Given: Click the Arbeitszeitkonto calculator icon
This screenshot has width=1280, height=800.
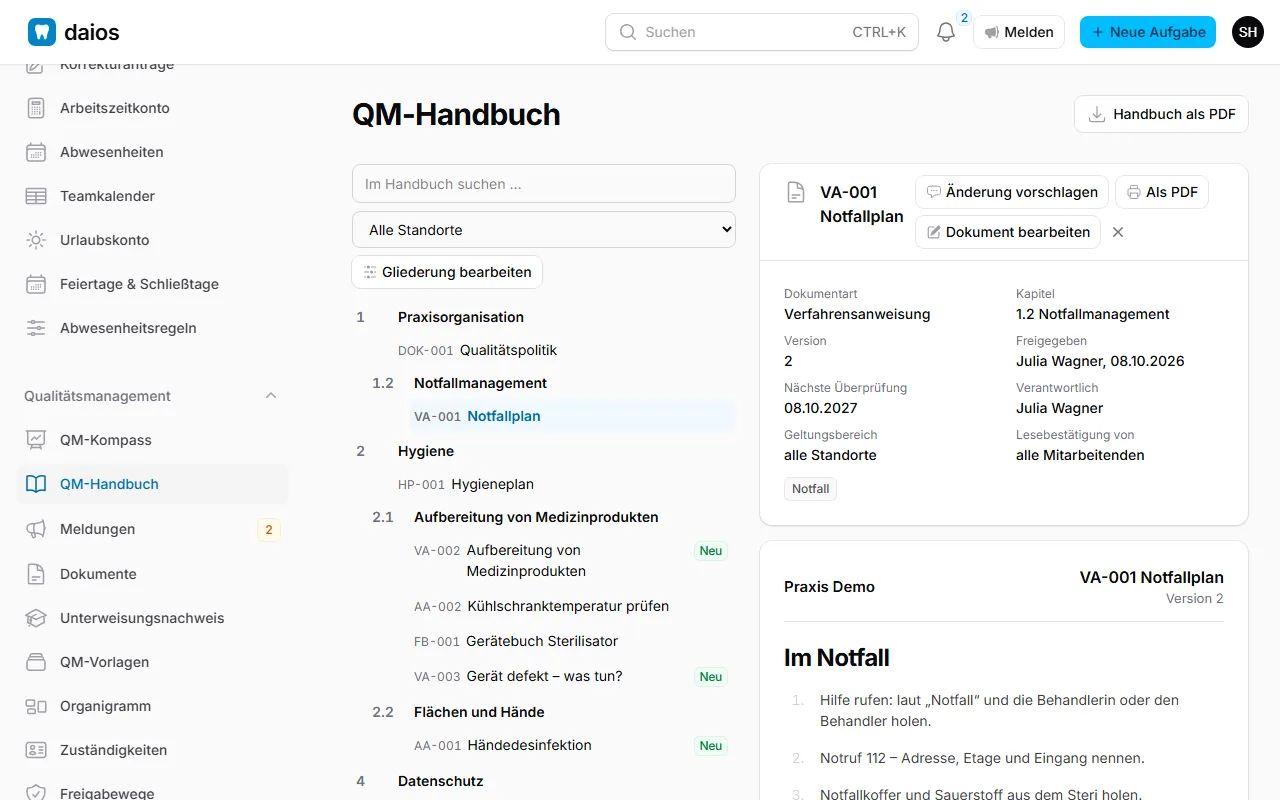Looking at the screenshot, I should pos(36,108).
